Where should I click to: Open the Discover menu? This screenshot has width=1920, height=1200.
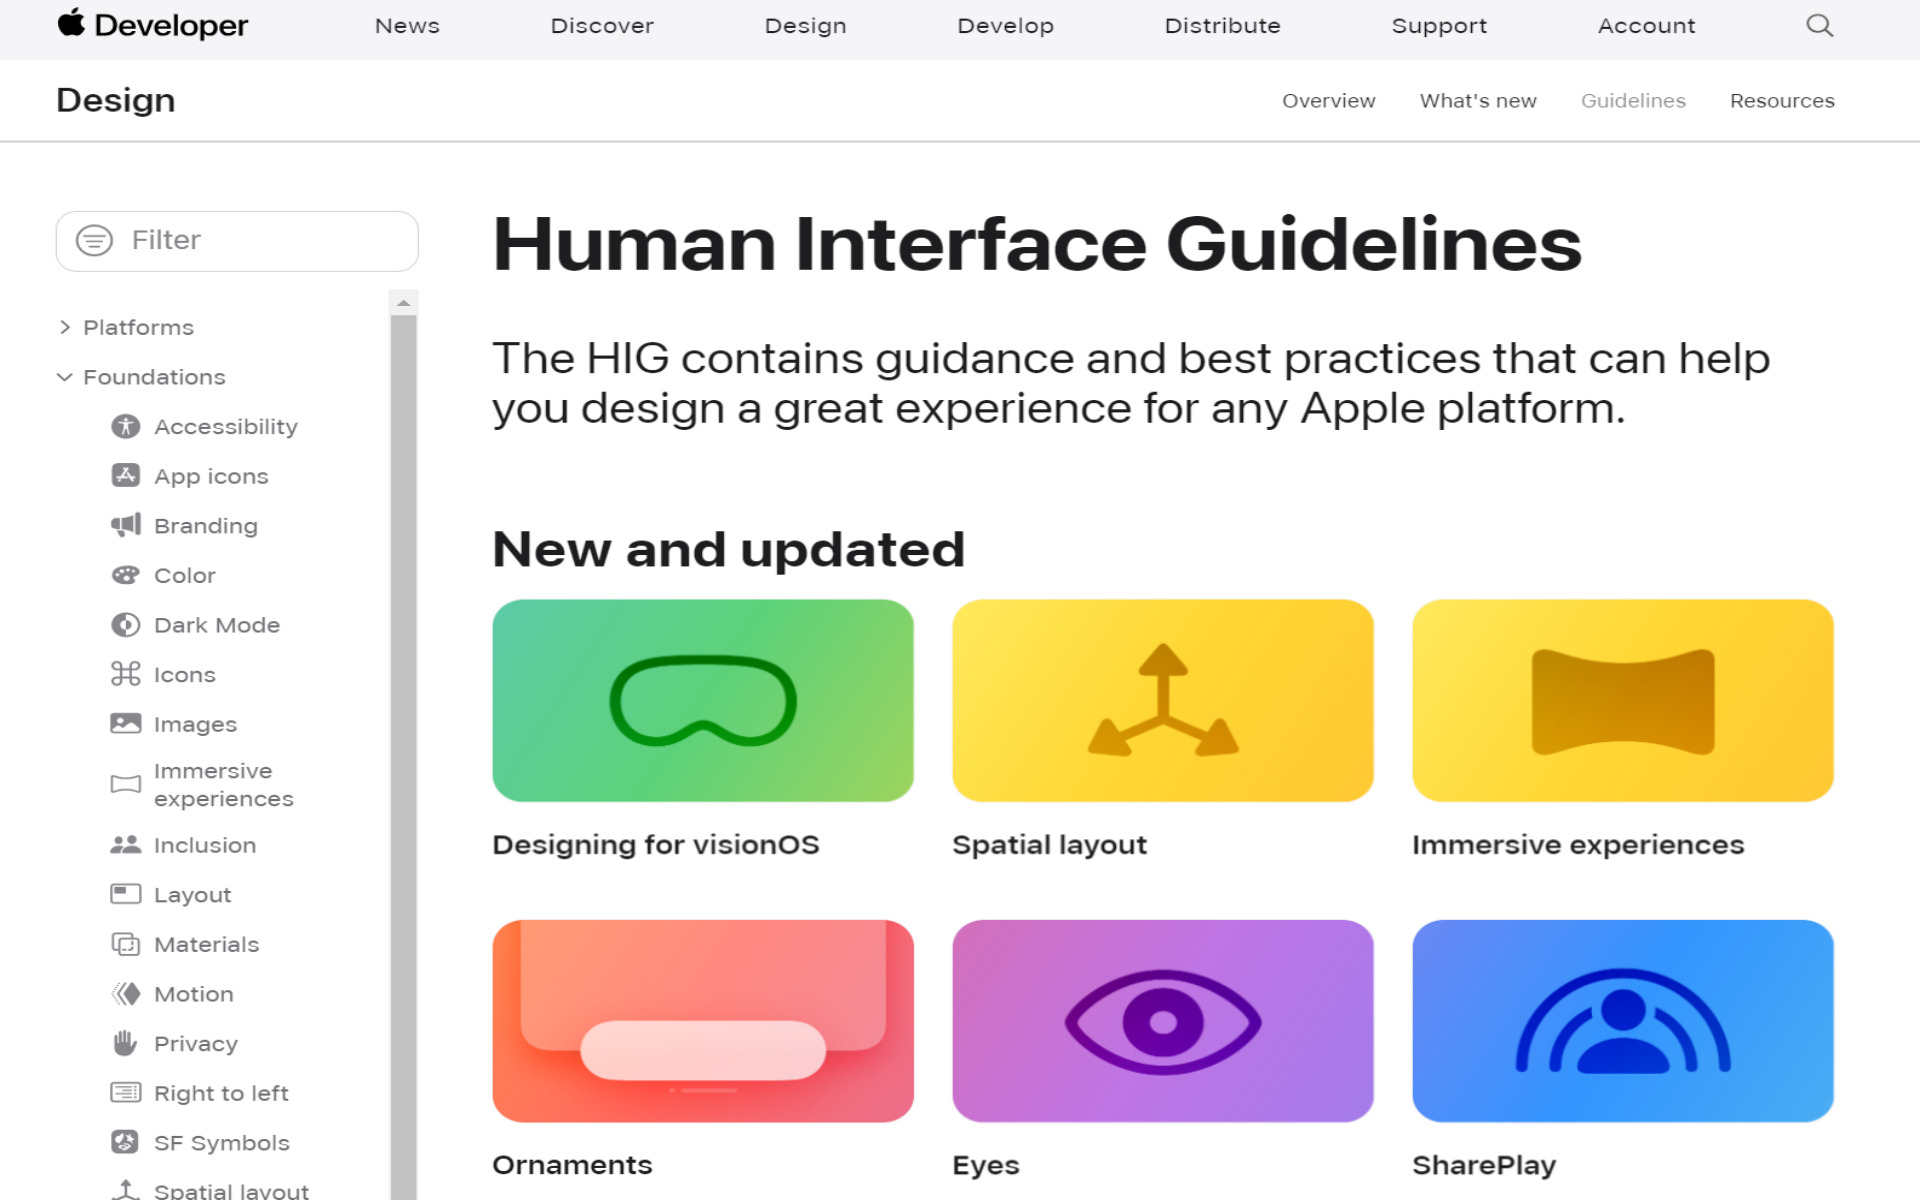point(602,26)
